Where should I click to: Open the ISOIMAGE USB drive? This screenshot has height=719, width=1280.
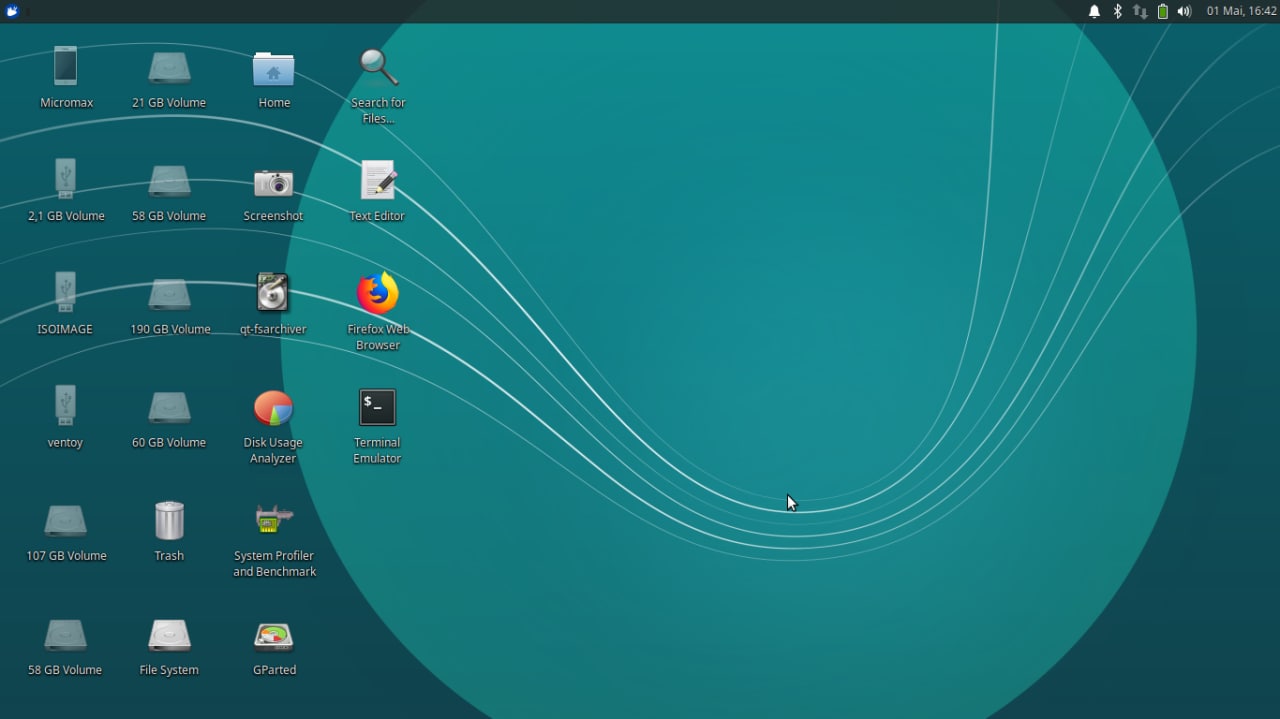65,293
